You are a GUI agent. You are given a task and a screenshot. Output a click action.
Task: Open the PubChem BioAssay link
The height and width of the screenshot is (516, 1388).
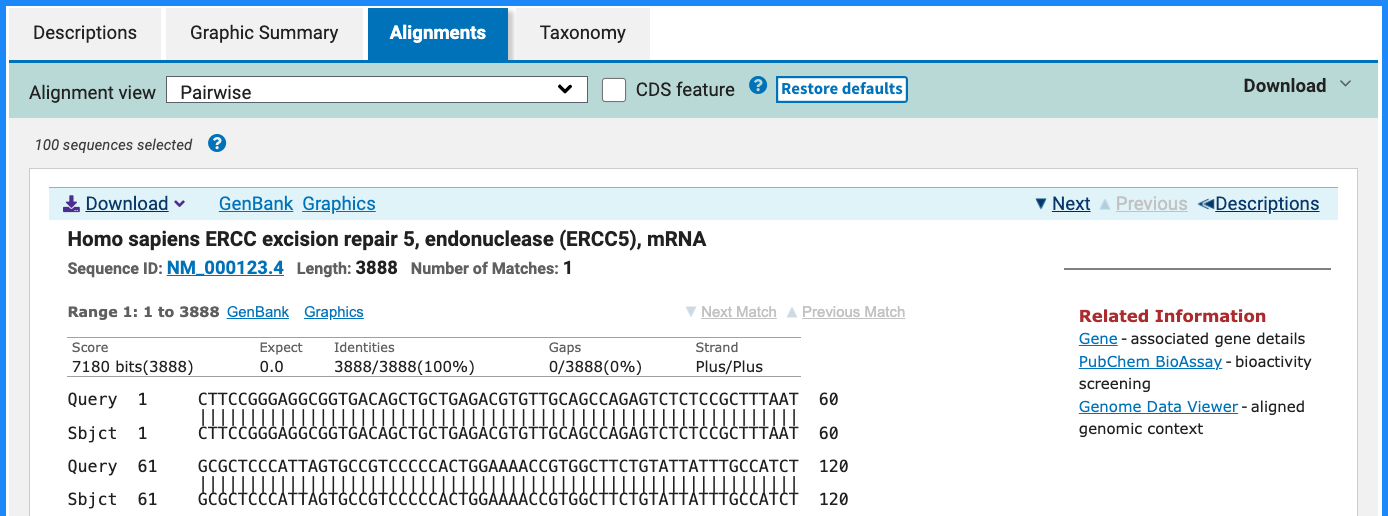(1150, 362)
